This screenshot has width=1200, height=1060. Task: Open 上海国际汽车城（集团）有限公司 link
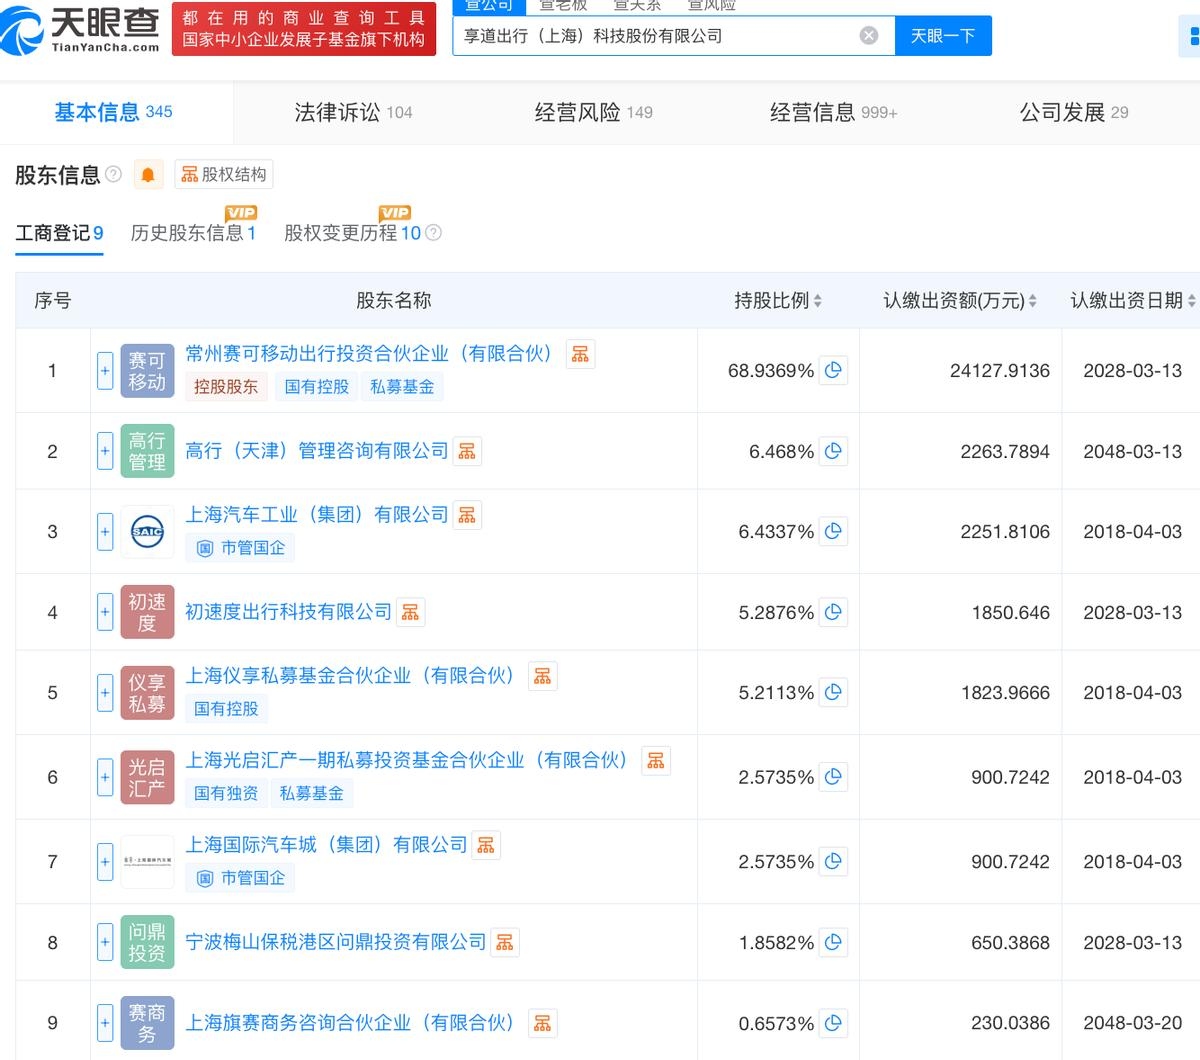(x=326, y=845)
